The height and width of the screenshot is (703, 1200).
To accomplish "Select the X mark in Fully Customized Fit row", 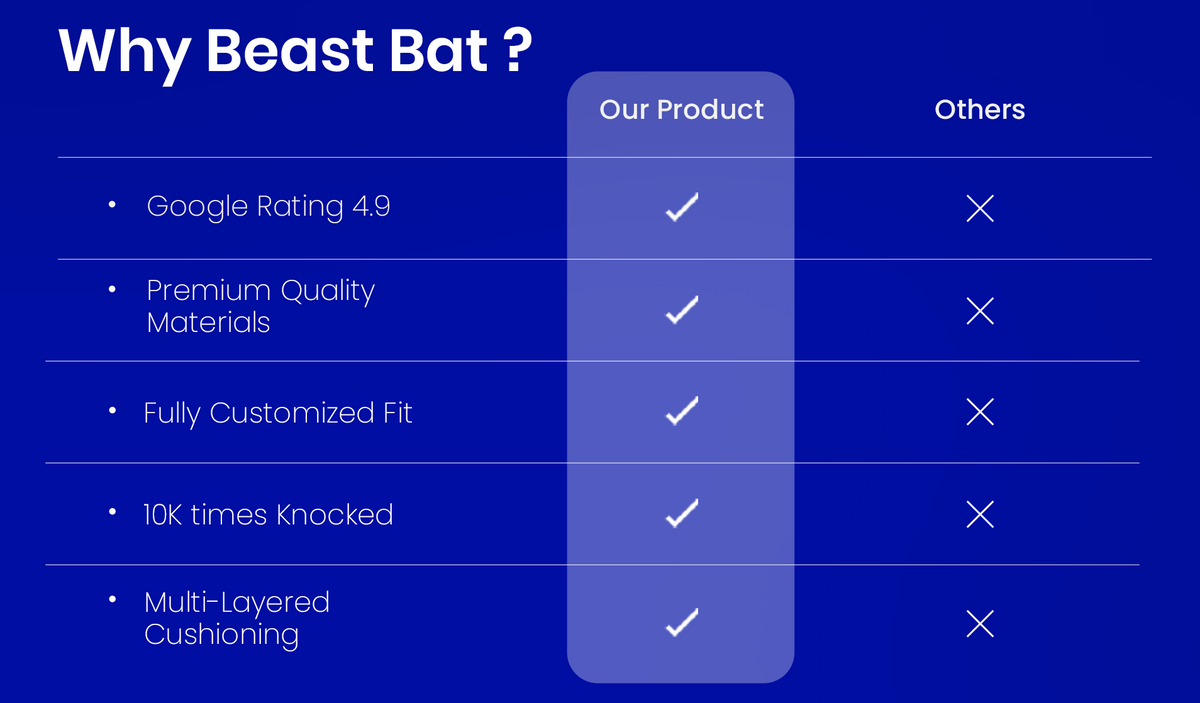I will 980,412.
